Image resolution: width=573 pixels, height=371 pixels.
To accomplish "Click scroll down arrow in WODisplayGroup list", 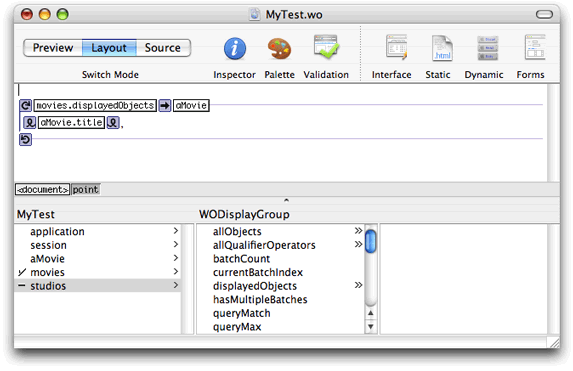I will (x=371, y=326).
